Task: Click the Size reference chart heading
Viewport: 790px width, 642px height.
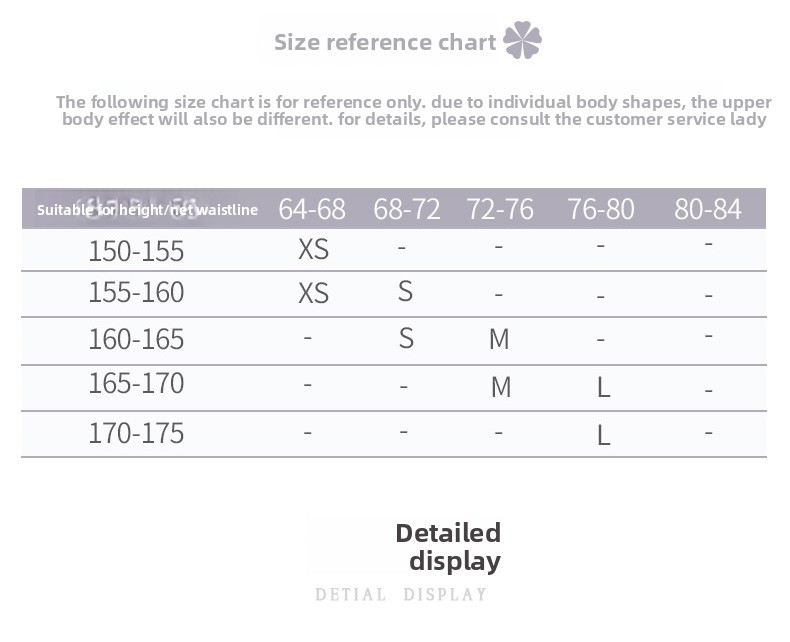Action: (x=385, y=42)
